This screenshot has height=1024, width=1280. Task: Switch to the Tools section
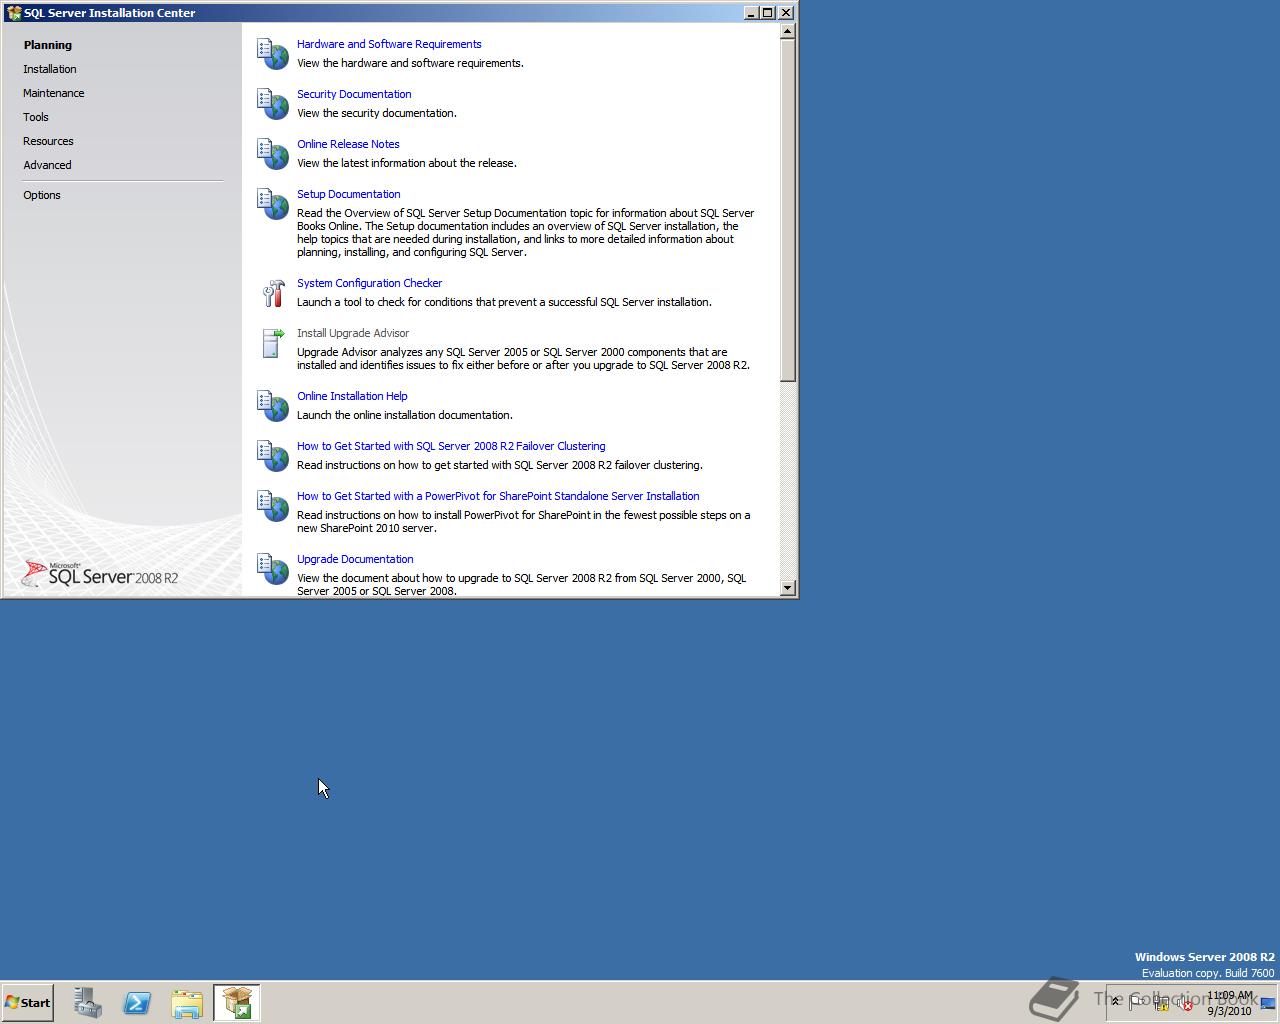pos(36,117)
